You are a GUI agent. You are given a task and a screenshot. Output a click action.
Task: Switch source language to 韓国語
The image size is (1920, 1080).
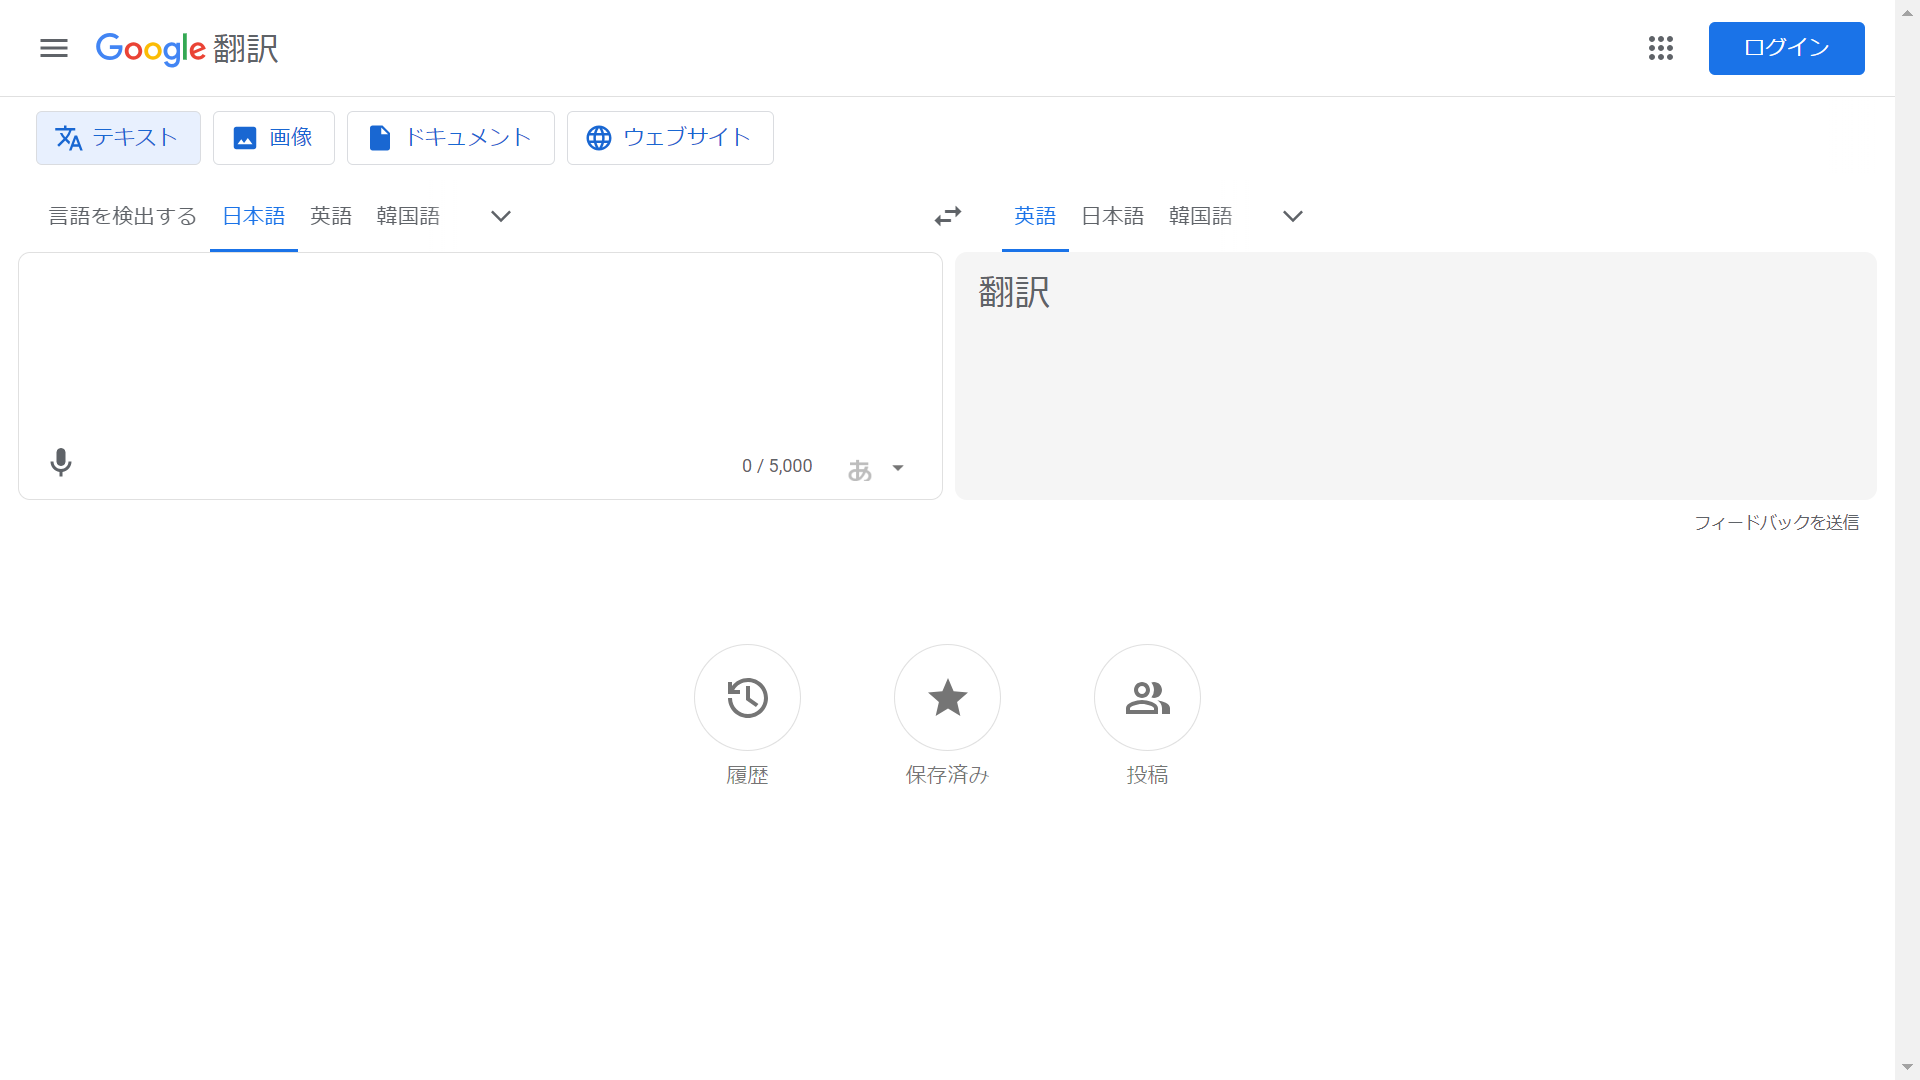coord(407,216)
